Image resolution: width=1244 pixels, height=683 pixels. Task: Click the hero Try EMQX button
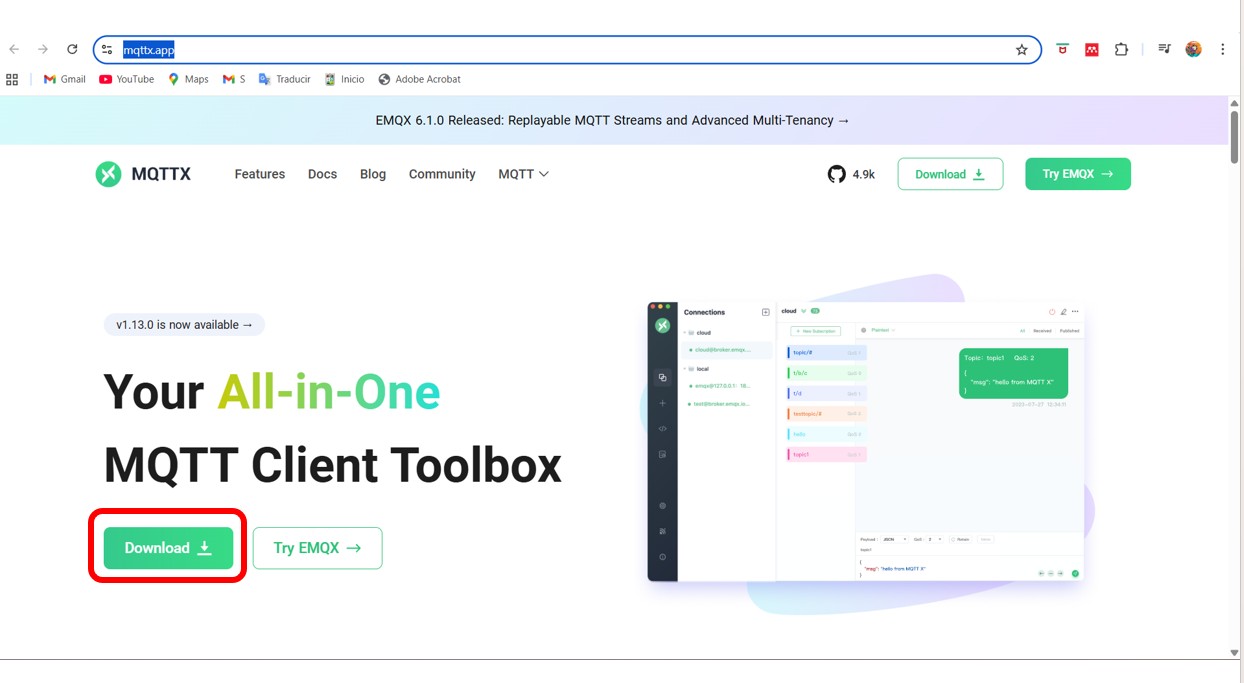[317, 548]
